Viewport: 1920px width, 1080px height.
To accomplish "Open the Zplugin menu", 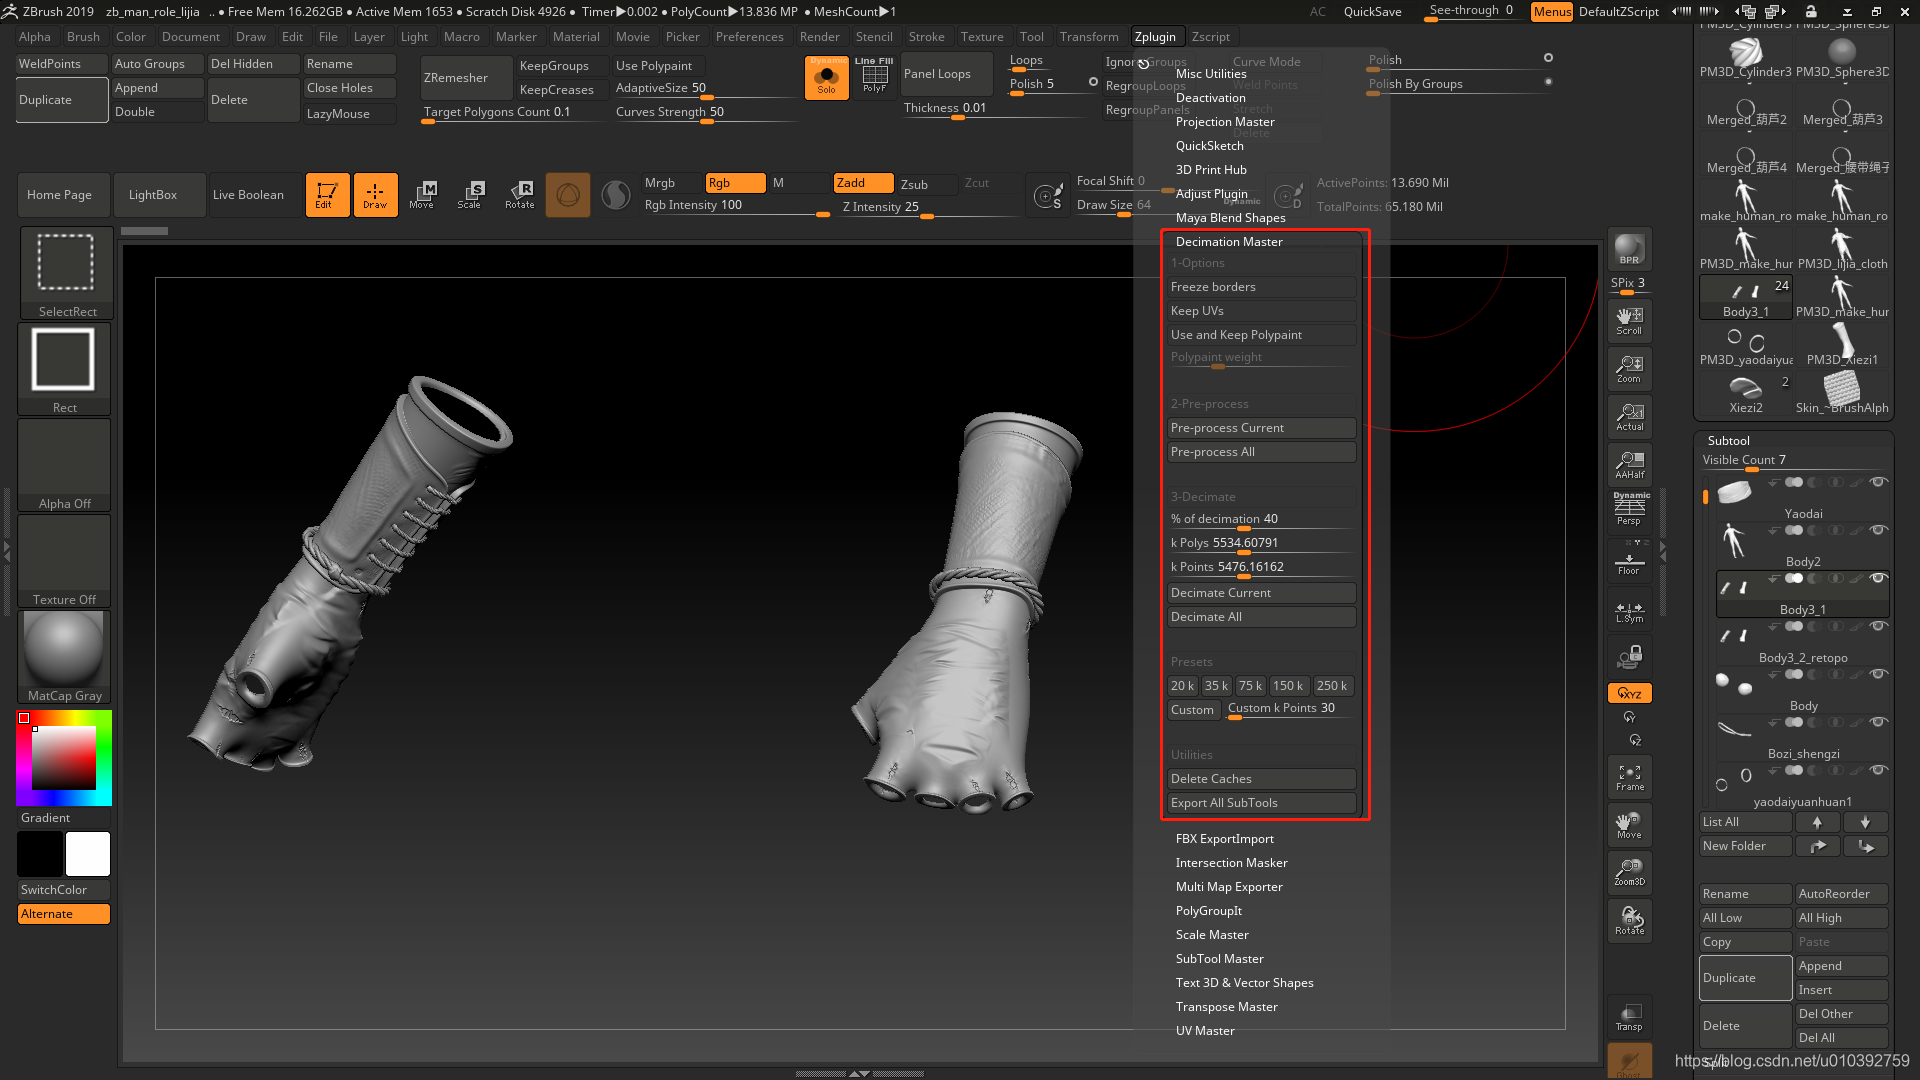I will pyautogui.click(x=1154, y=36).
